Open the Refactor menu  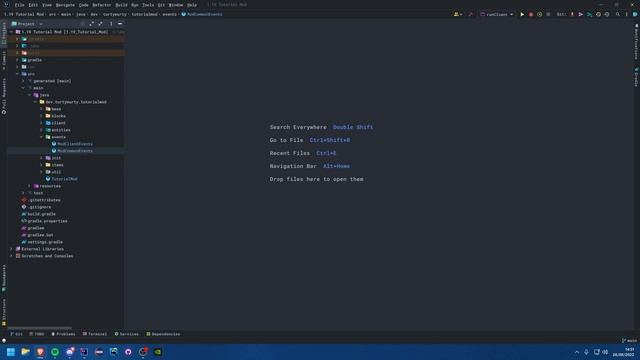point(102,5)
